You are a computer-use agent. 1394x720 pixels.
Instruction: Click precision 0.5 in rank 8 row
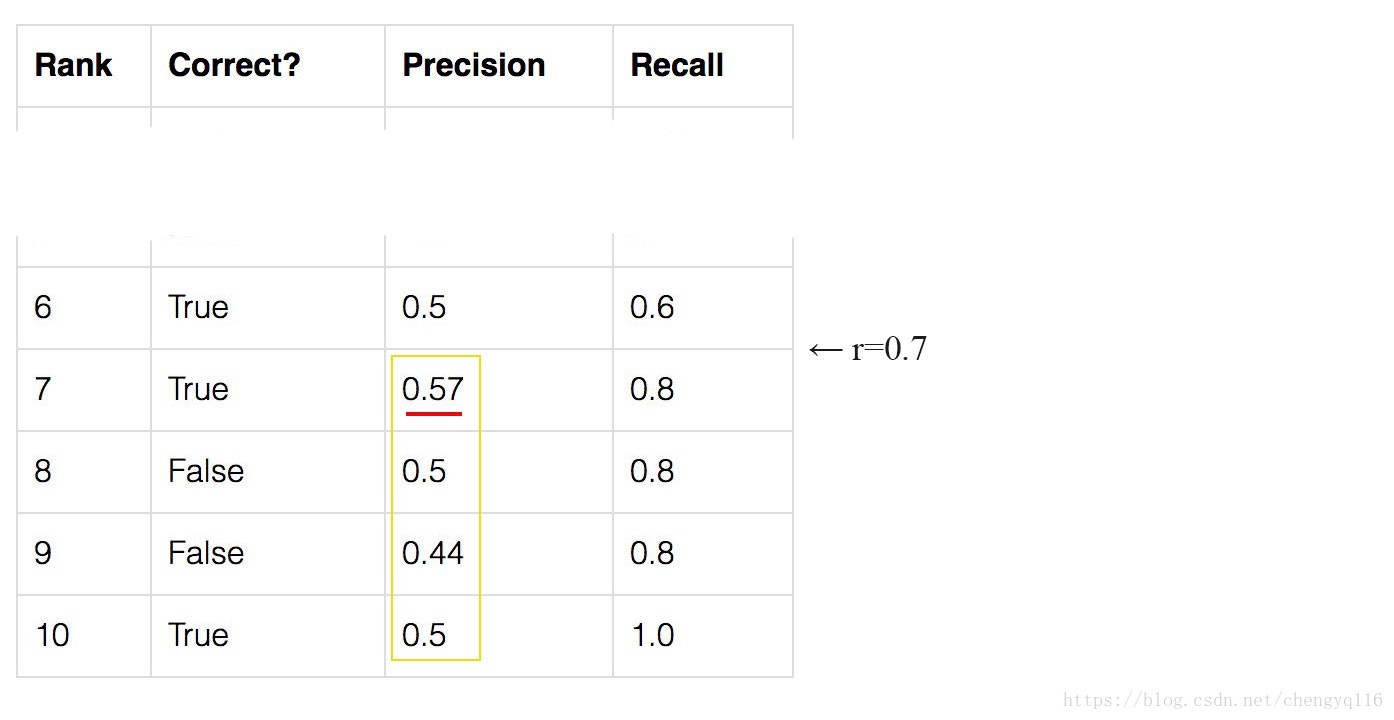point(424,471)
